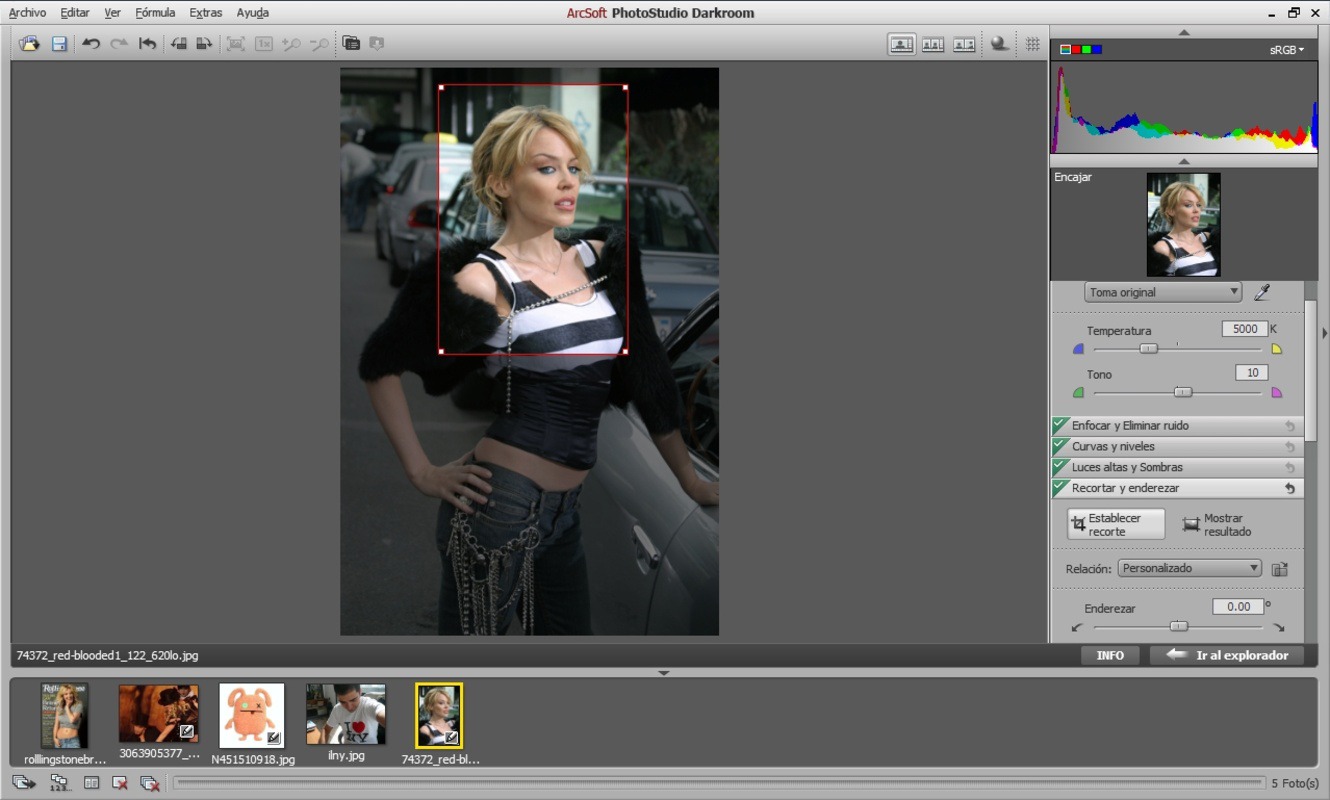Click the Establecer recorte button
The height and width of the screenshot is (800, 1330).
(1116, 525)
